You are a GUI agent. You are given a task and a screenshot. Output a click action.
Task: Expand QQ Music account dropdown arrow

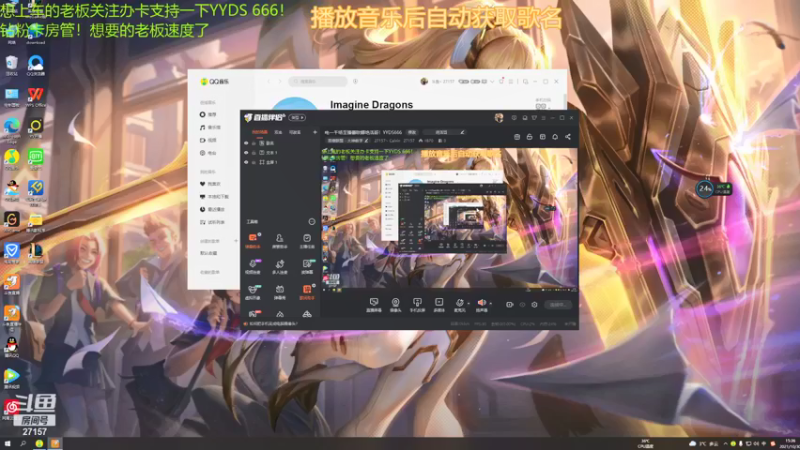pyautogui.click(x=492, y=81)
